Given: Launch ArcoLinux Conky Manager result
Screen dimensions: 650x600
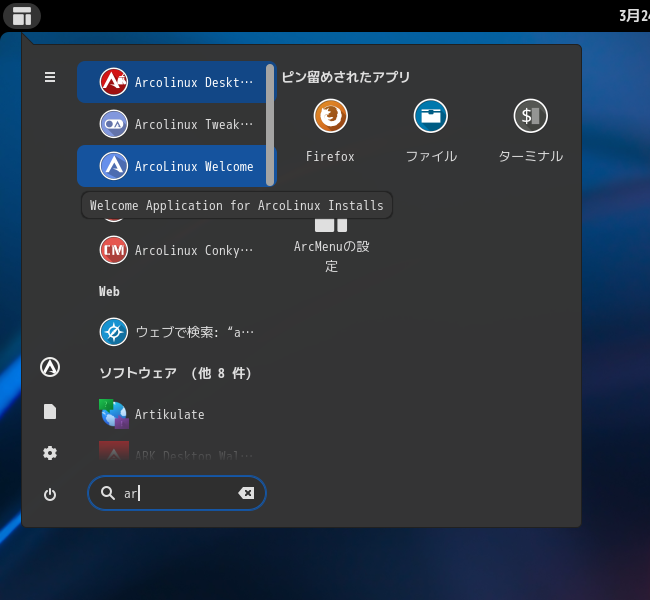Looking at the screenshot, I should point(177,250).
